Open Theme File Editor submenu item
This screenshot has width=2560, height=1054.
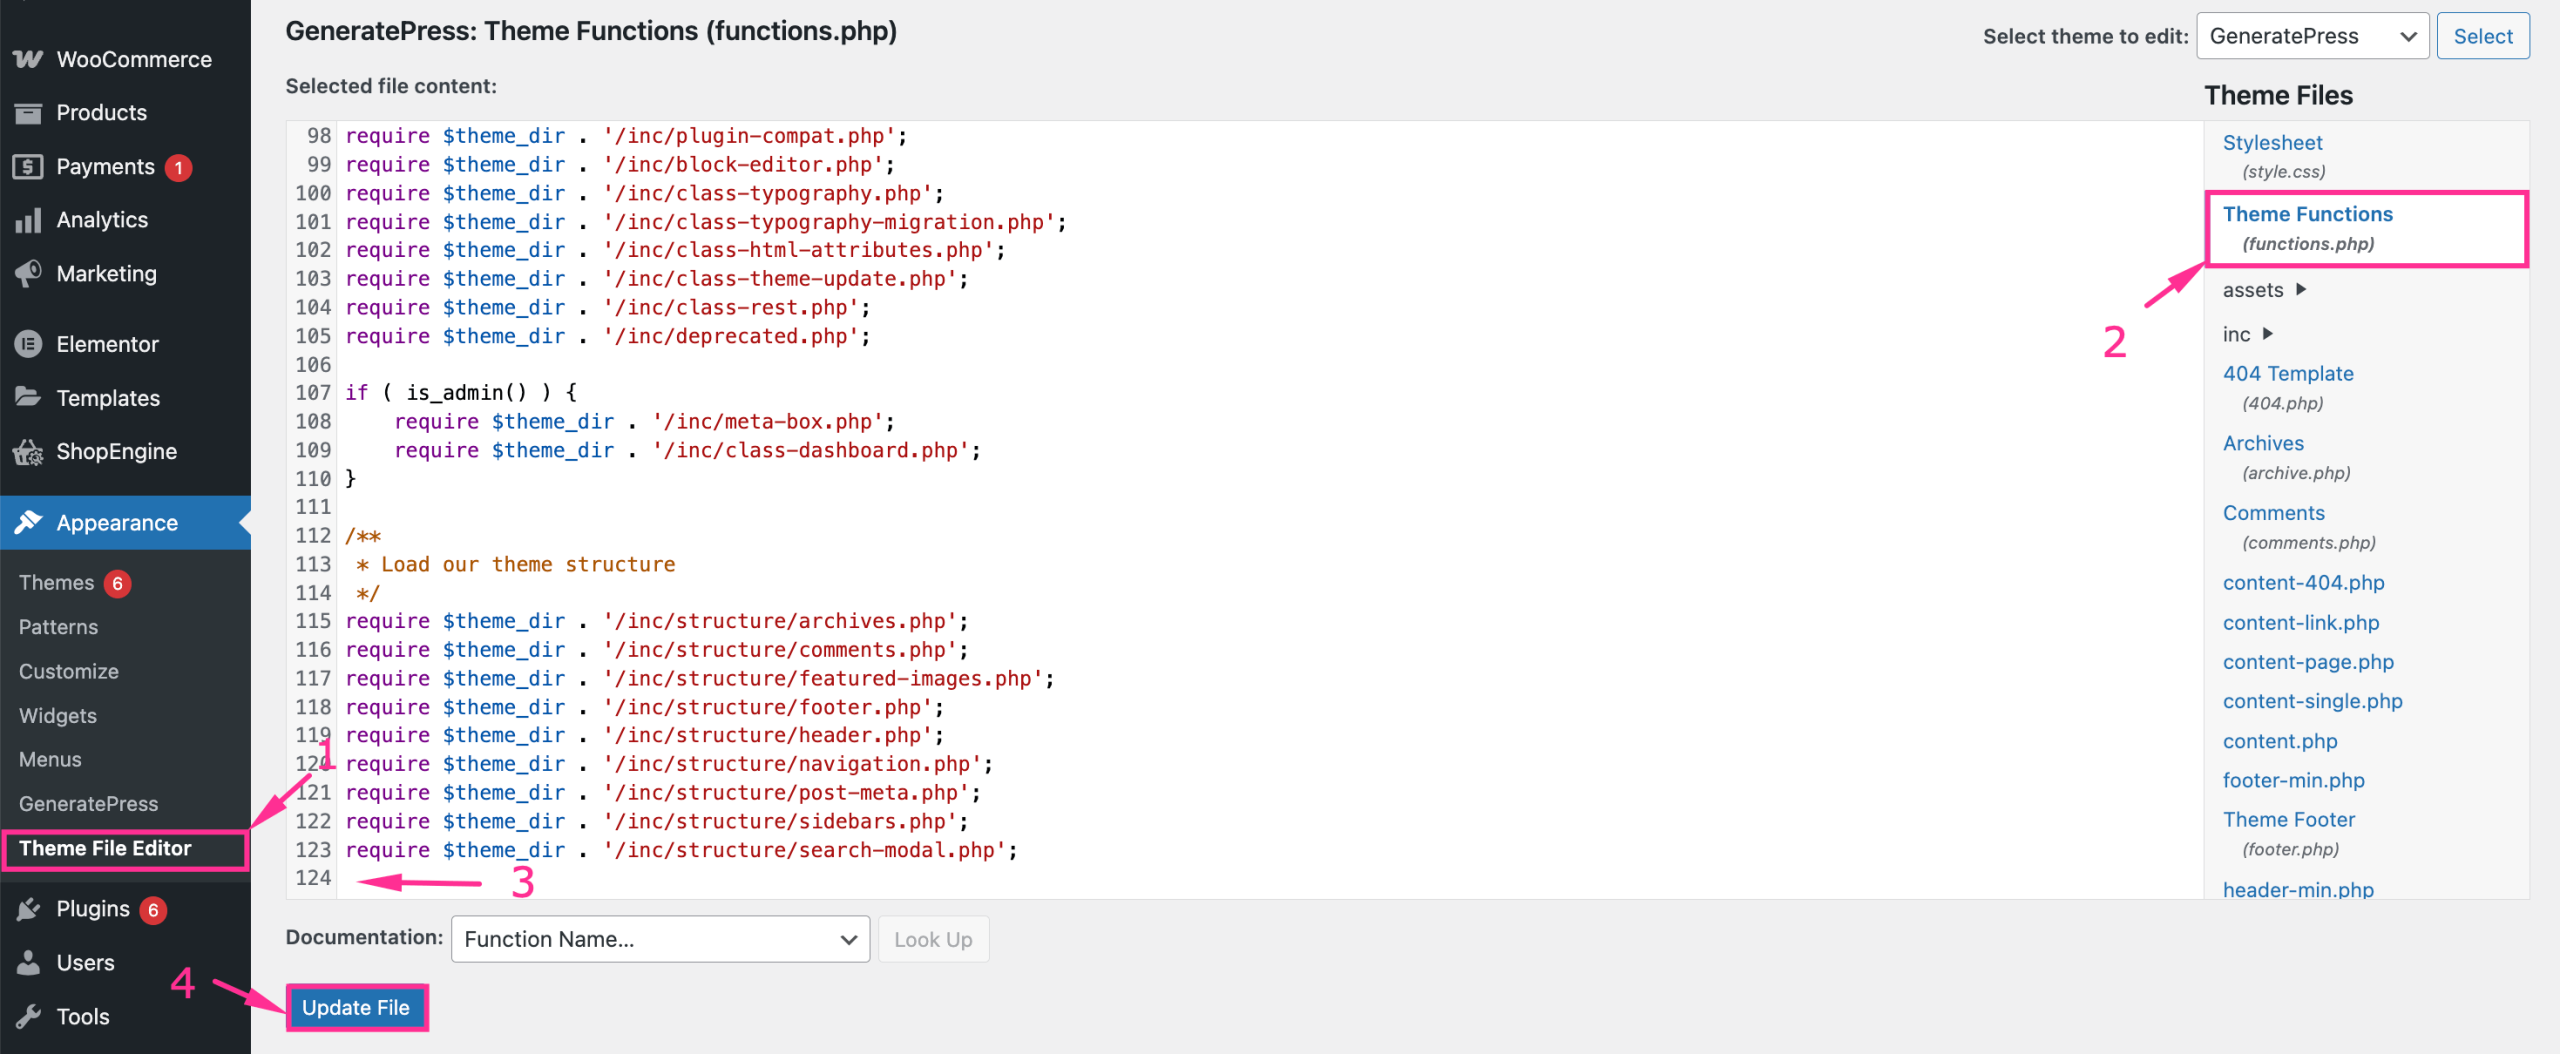(105, 848)
